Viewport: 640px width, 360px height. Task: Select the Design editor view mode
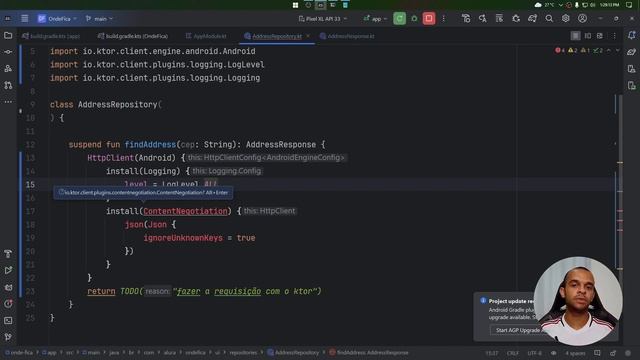[x=600, y=36]
